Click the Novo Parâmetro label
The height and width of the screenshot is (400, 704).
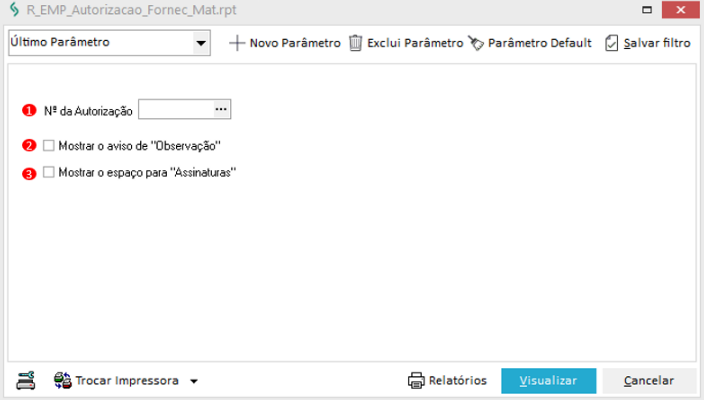tap(295, 43)
